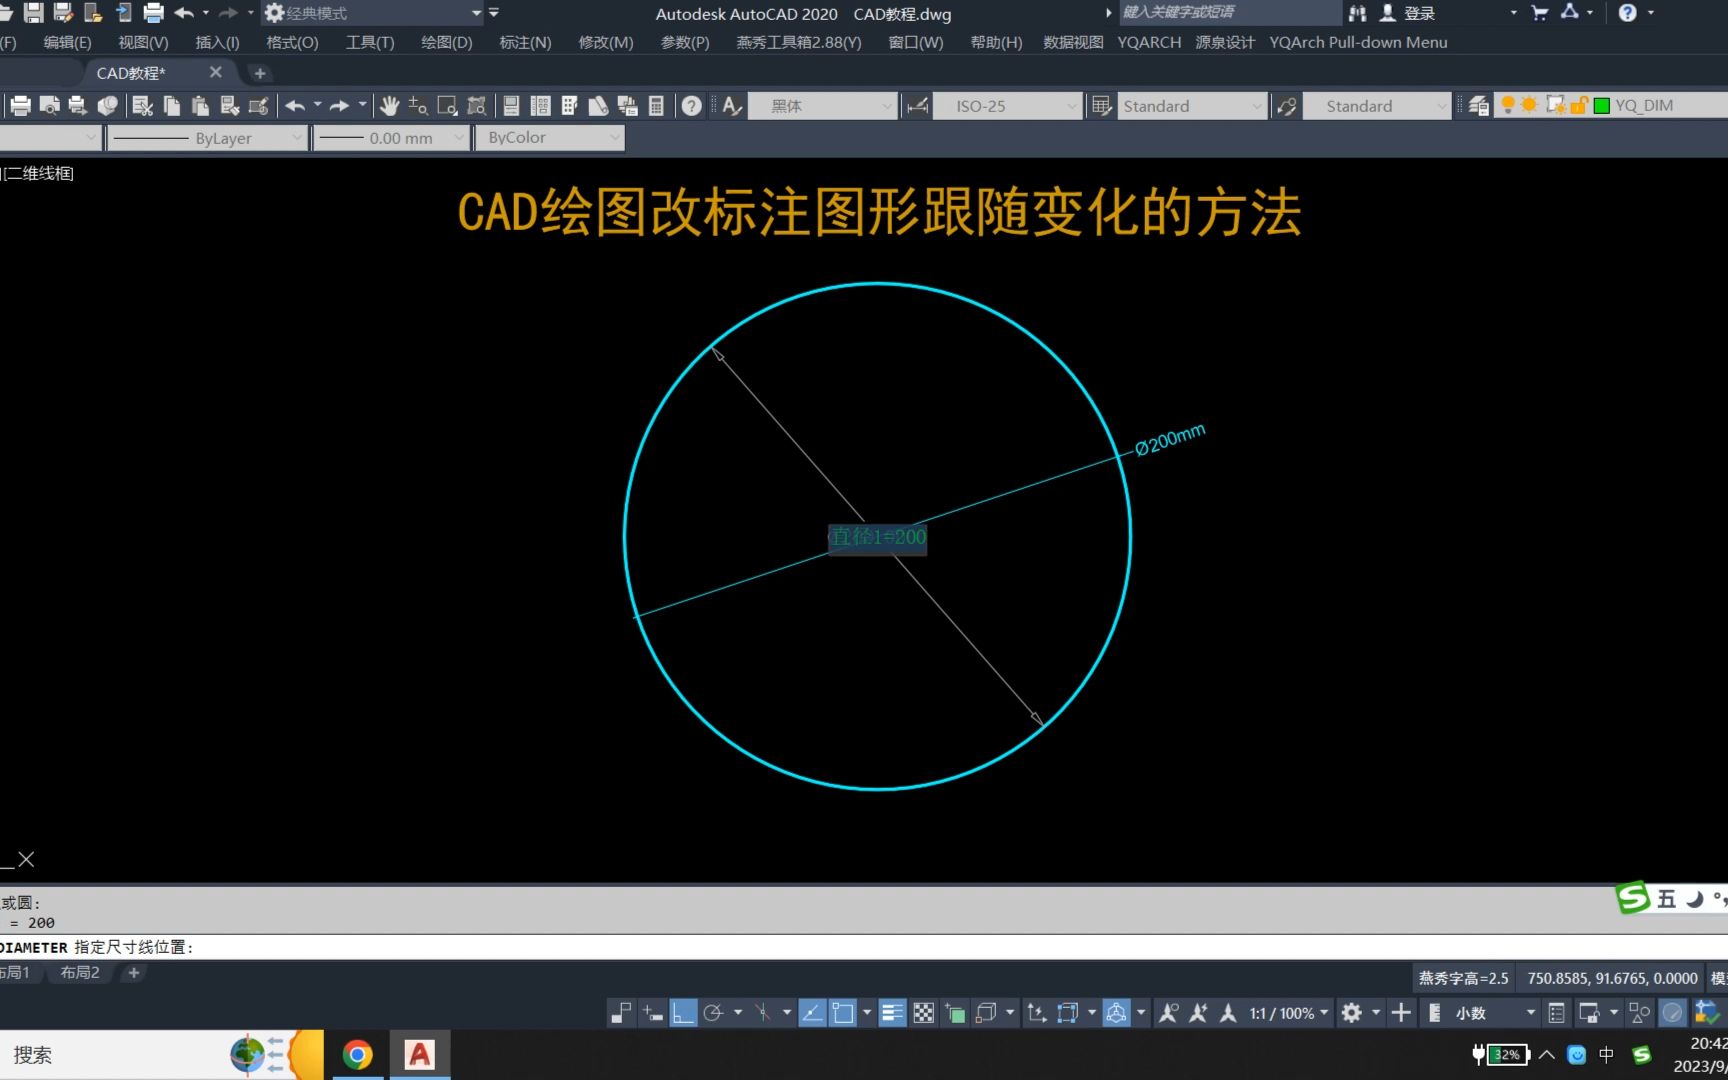Click the Help question mark in the standard toolbar
Viewport: 1728px width, 1080px height.
pyautogui.click(x=691, y=106)
